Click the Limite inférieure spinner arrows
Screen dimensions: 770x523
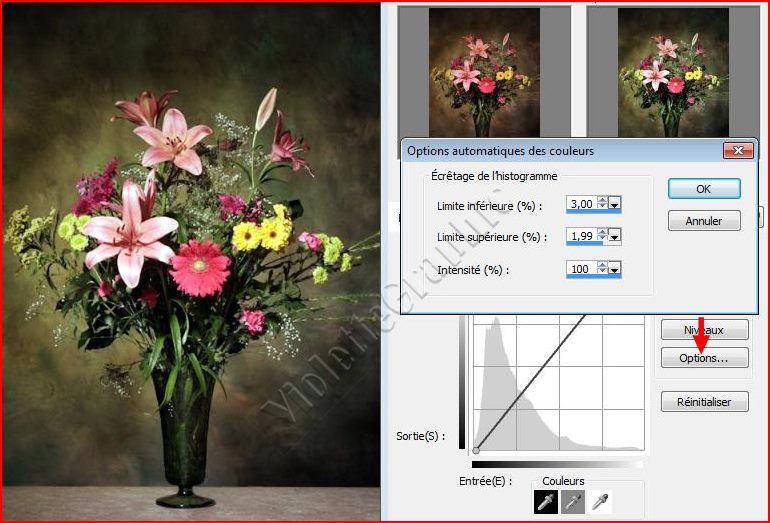pyautogui.click(x=602, y=204)
